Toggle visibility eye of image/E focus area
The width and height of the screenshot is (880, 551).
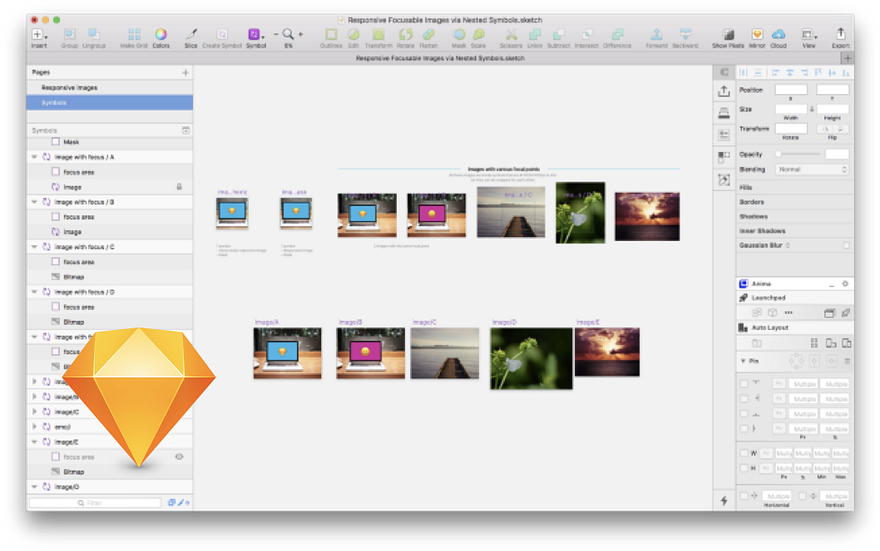pyautogui.click(x=179, y=457)
